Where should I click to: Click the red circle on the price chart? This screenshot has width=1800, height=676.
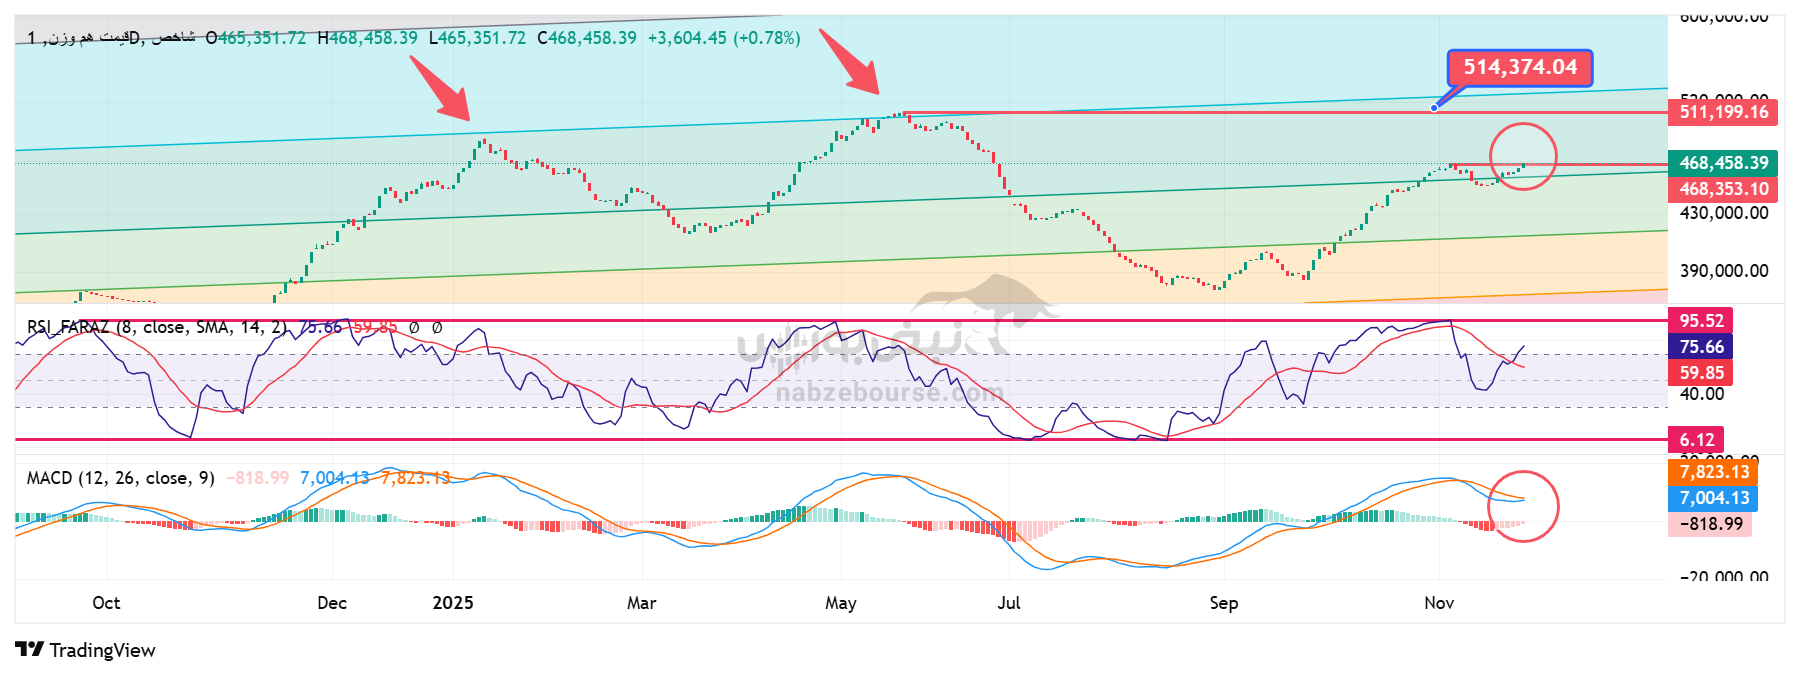(x=1523, y=157)
